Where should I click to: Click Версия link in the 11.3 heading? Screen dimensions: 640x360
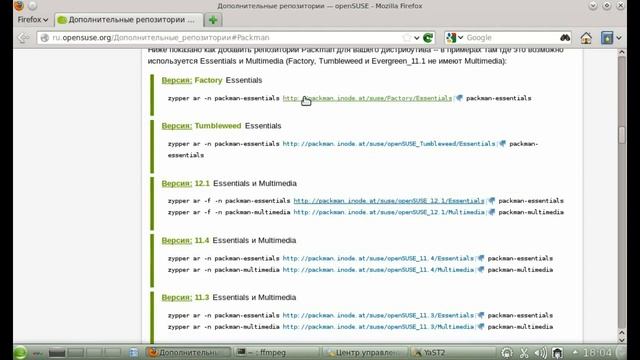click(176, 298)
